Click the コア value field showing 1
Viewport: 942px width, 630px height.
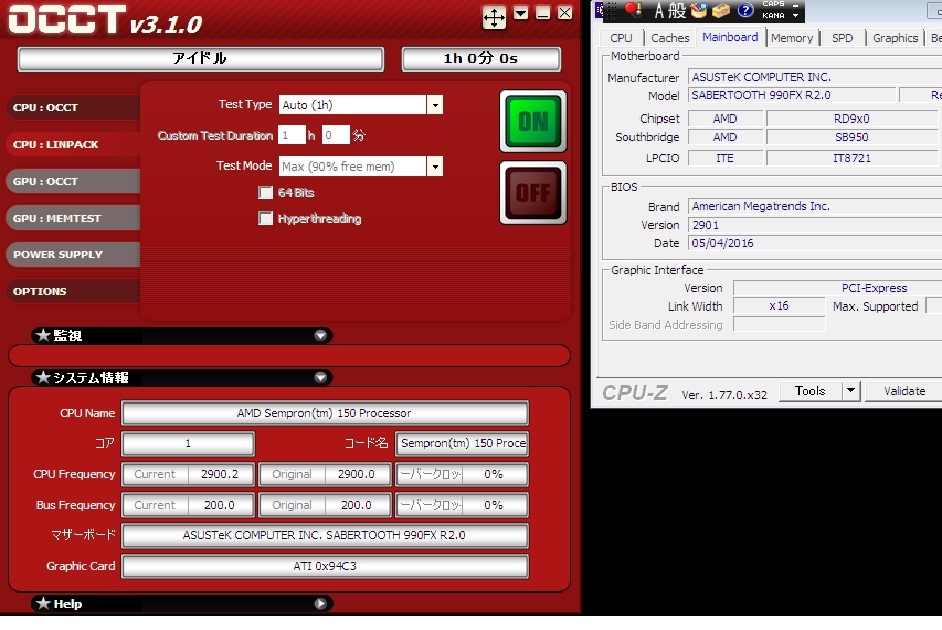pyautogui.click(x=188, y=444)
